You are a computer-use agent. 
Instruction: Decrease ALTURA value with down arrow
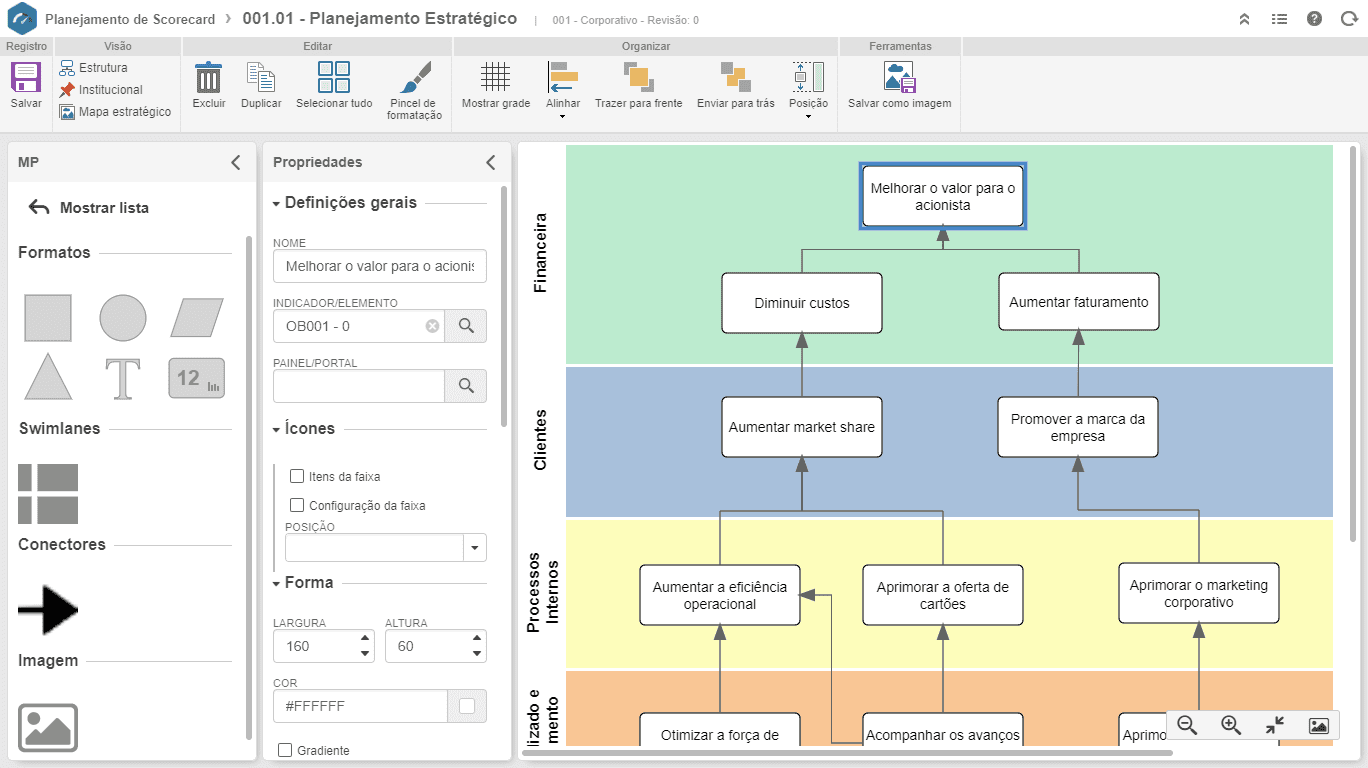tap(477, 654)
